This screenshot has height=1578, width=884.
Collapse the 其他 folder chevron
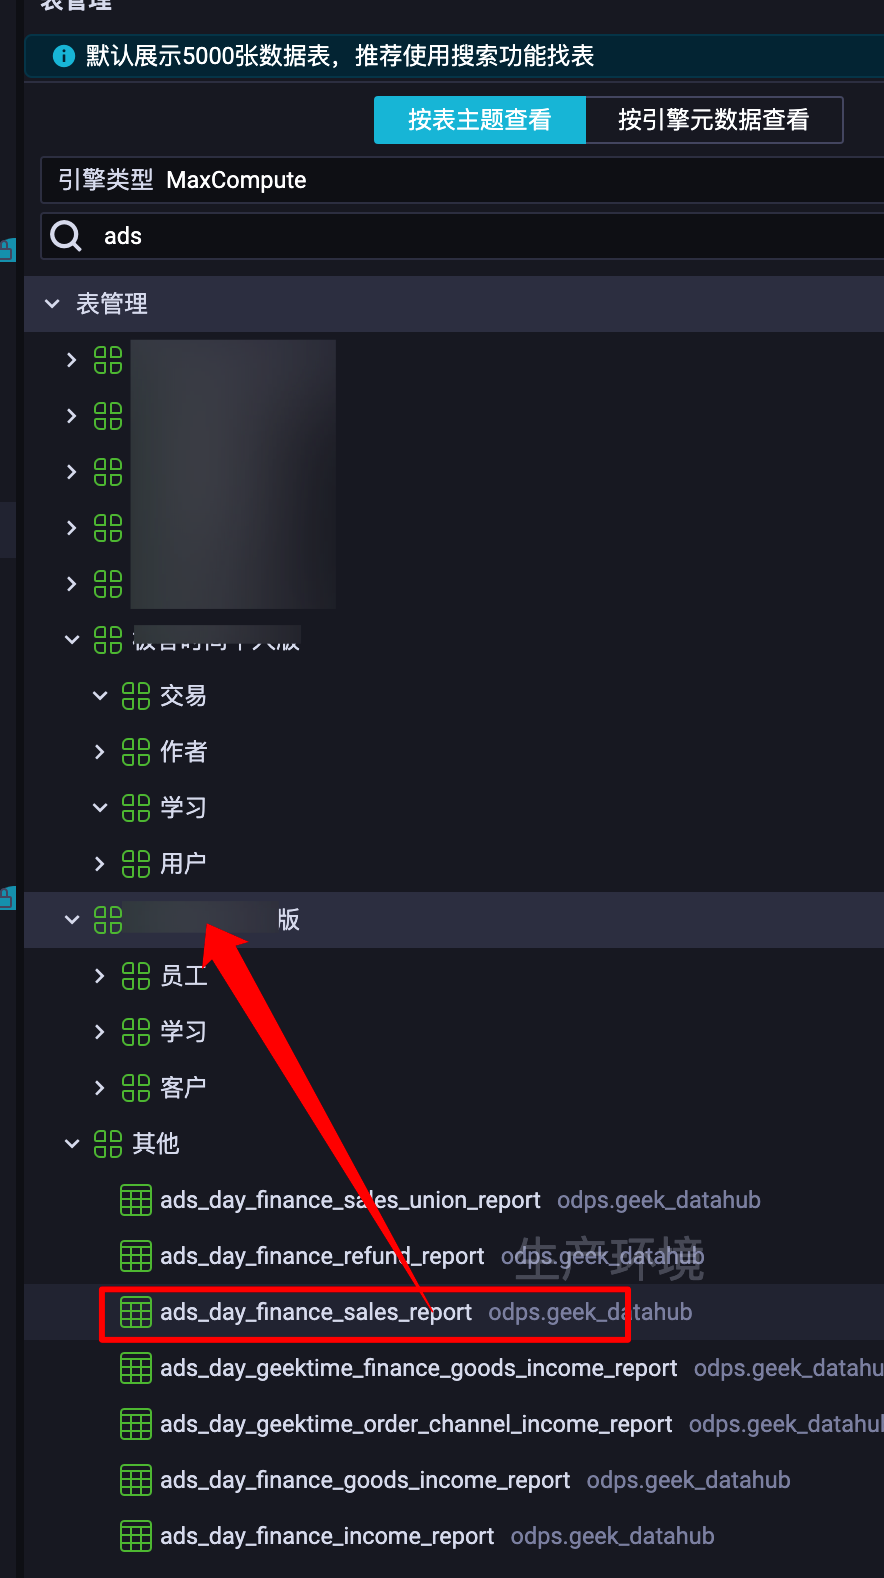pos(72,1144)
